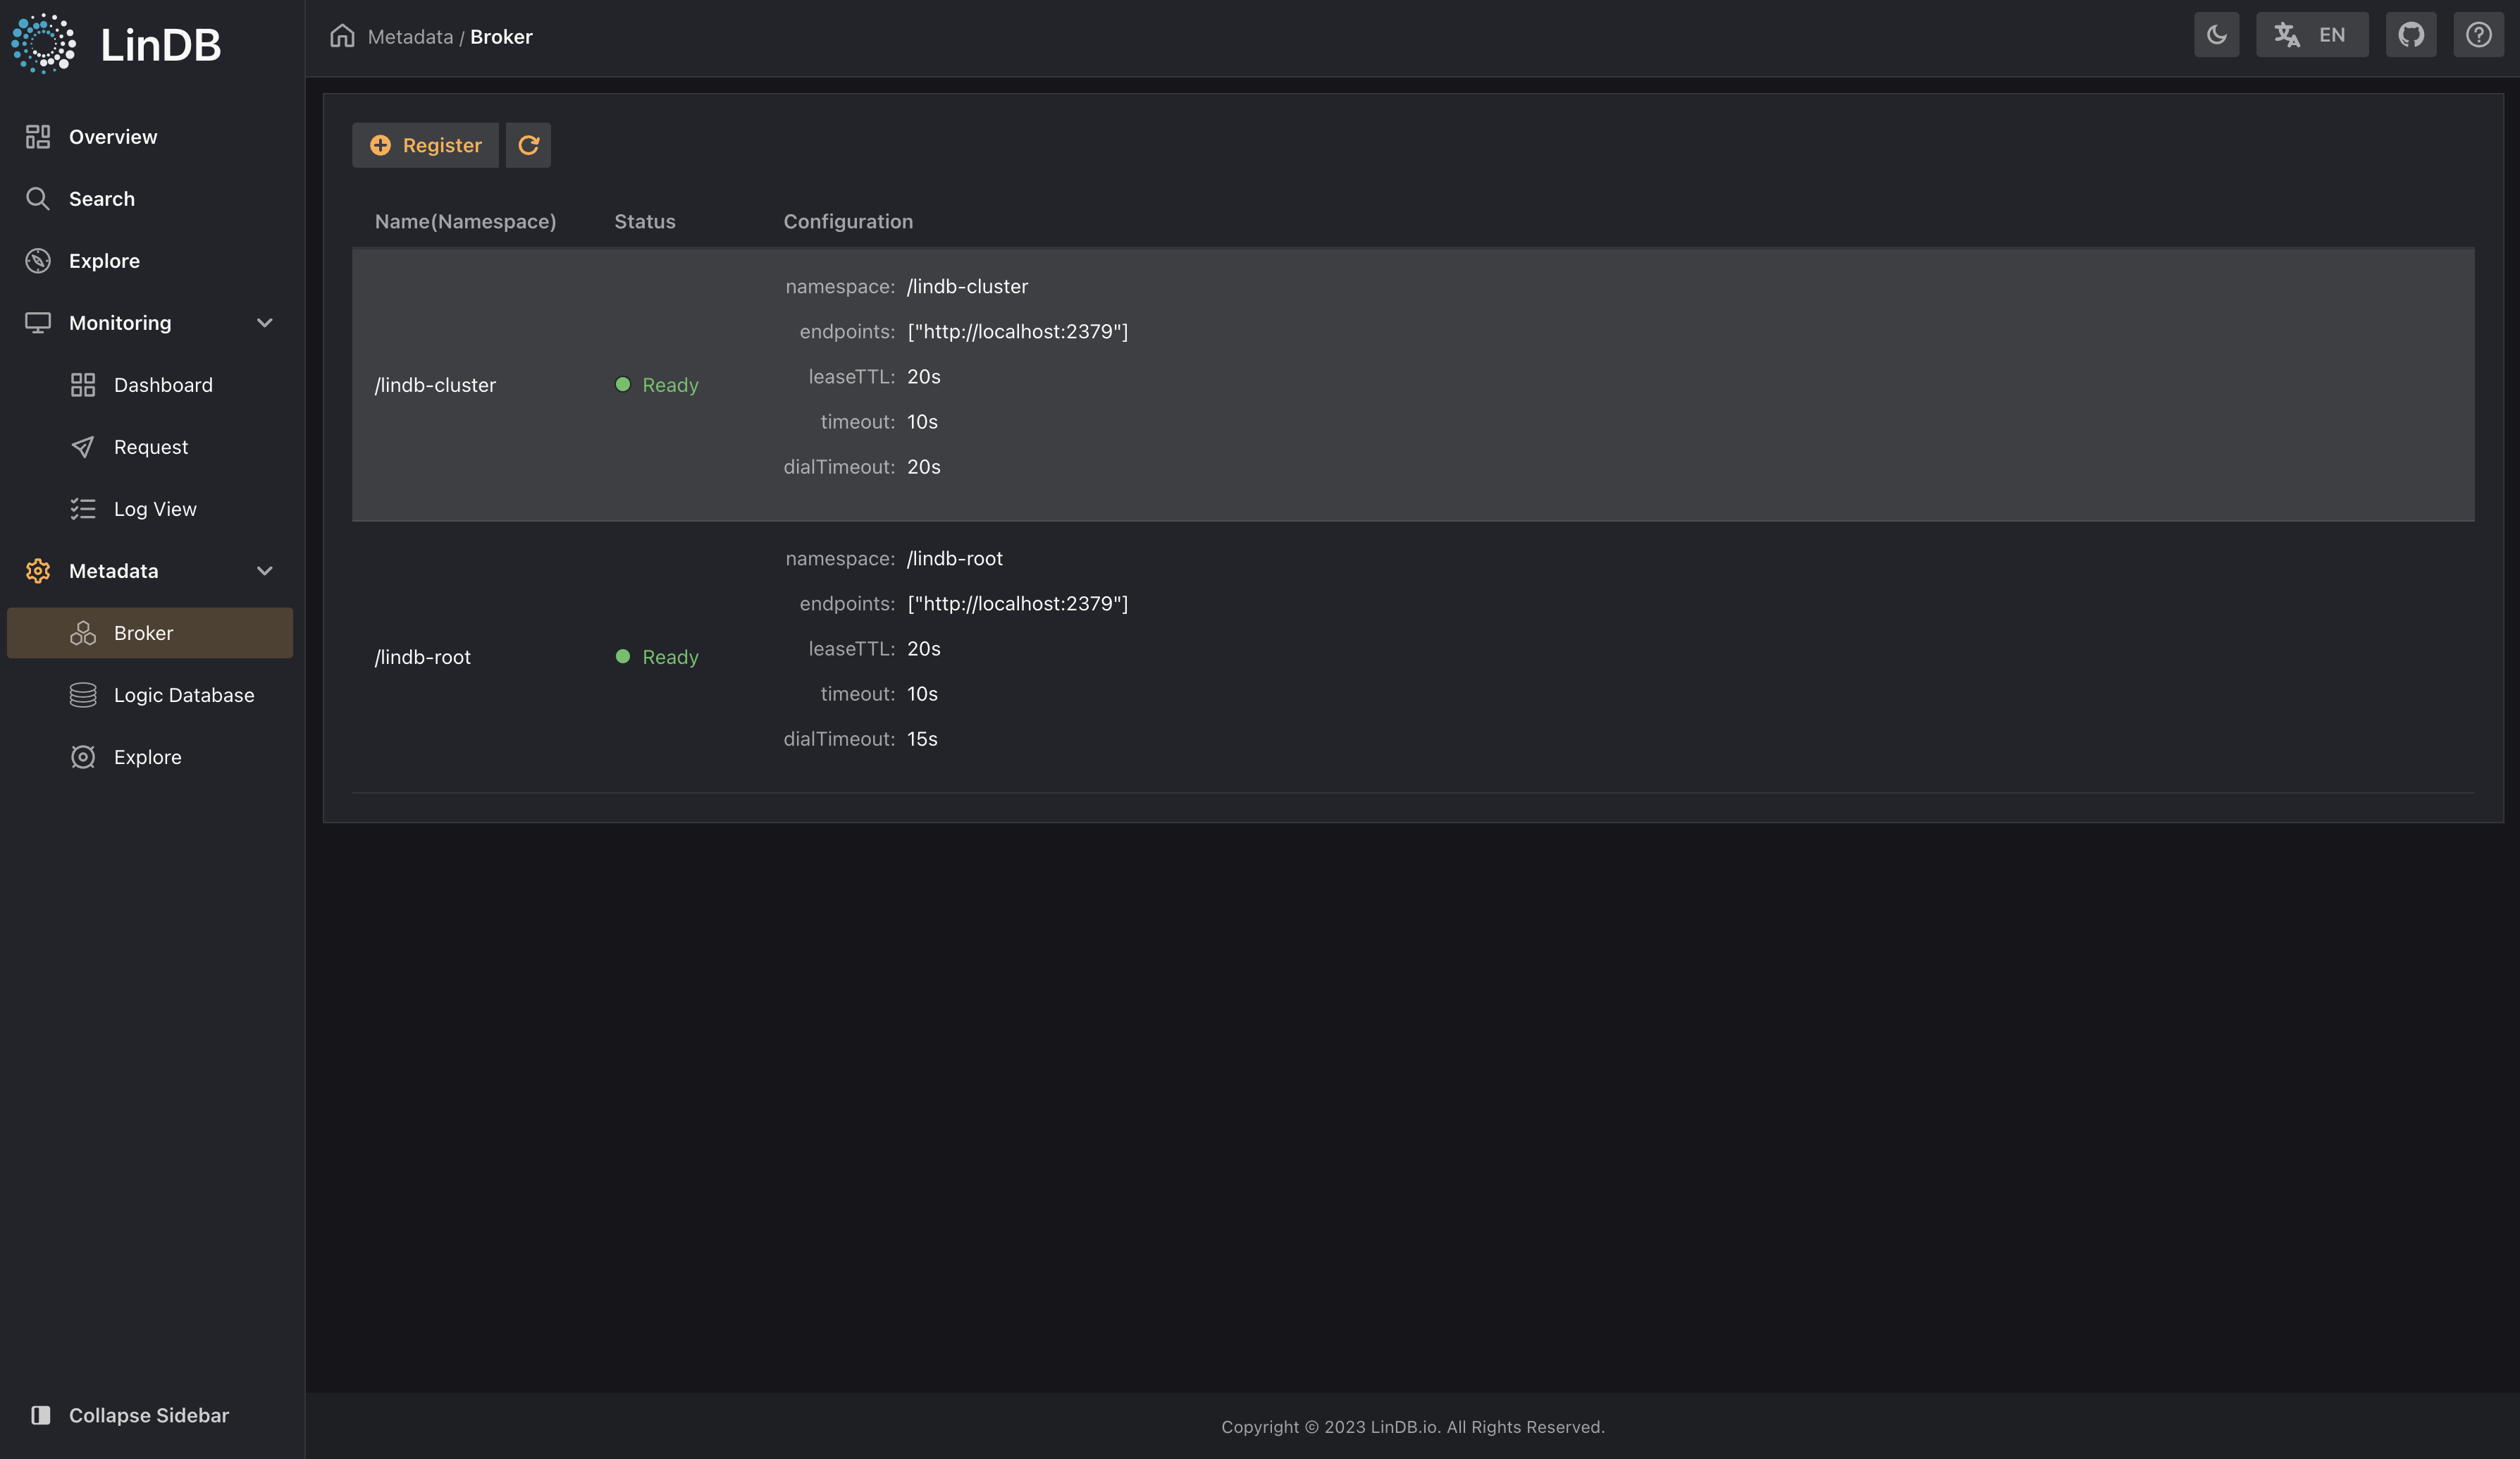Collapse the Metadata section chevron
This screenshot has height=1459, width=2520.
pyautogui.click(x=264, y=570)
